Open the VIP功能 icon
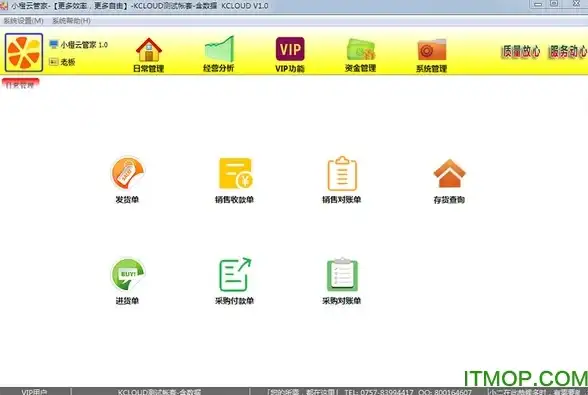 [x=290, y=49]
